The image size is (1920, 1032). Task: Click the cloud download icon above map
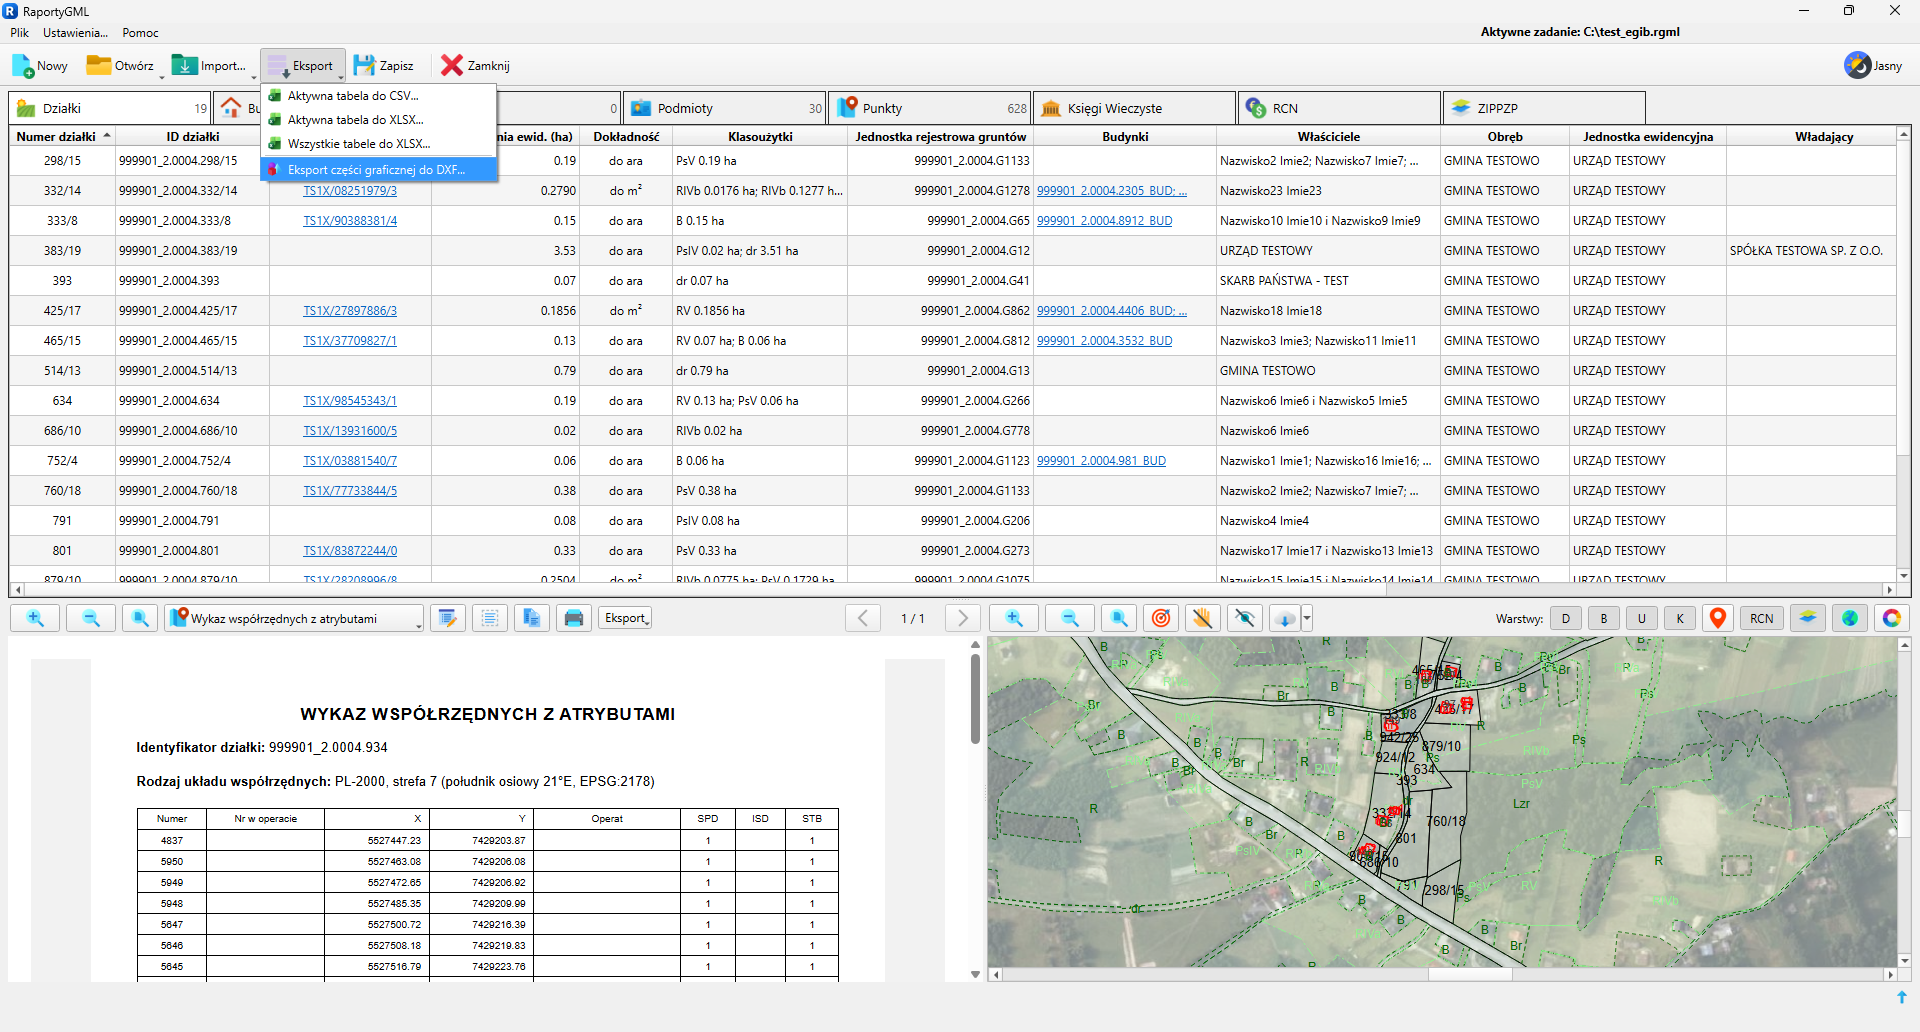pos(1285,618)
